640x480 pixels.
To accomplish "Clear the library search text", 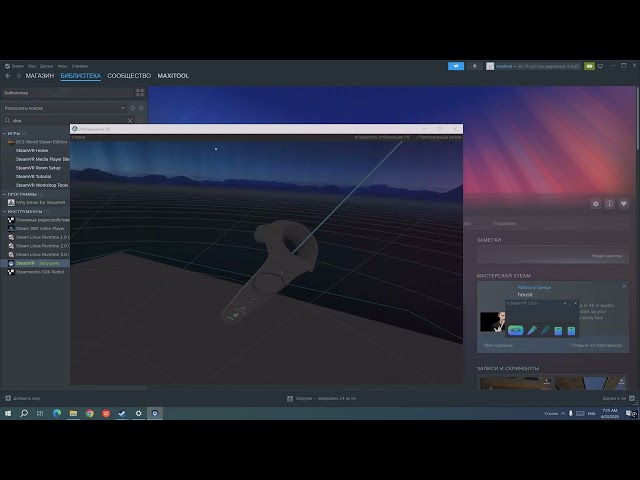I will 130,120.
